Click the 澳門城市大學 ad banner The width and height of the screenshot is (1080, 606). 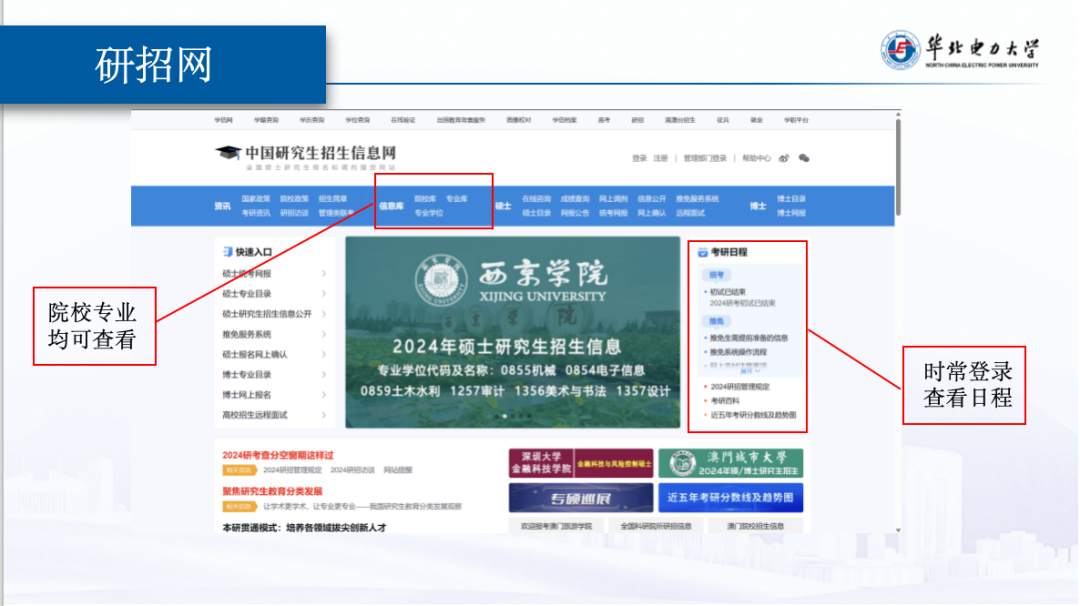pyautogui.click(x=731, y=463)
